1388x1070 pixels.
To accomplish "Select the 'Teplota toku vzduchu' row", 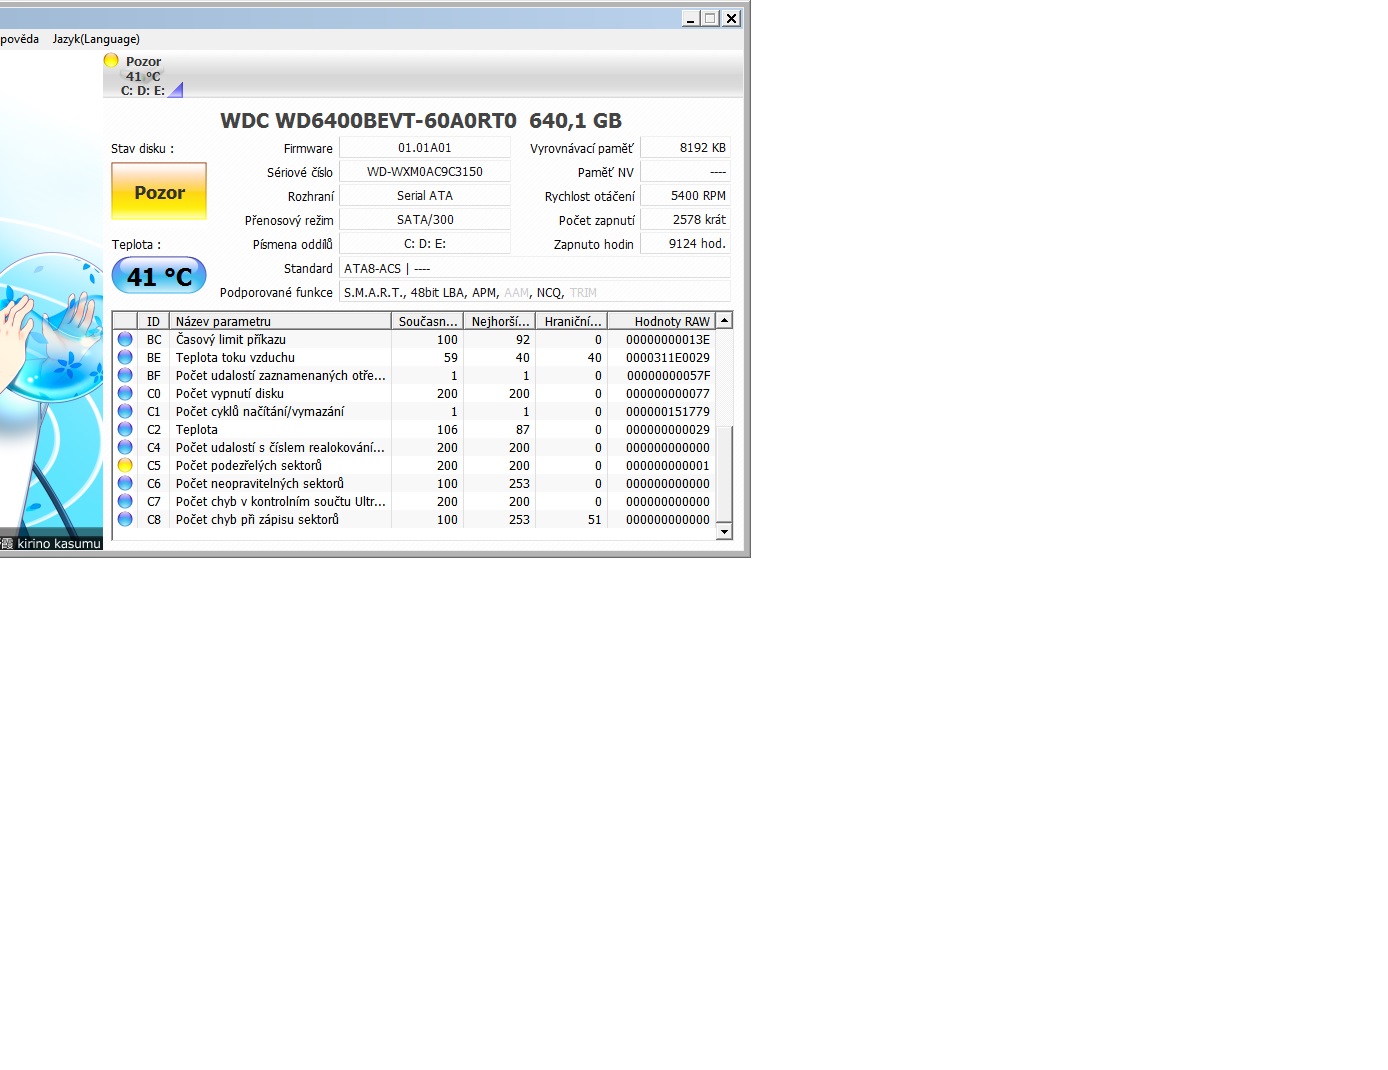I will coord(415,357).
